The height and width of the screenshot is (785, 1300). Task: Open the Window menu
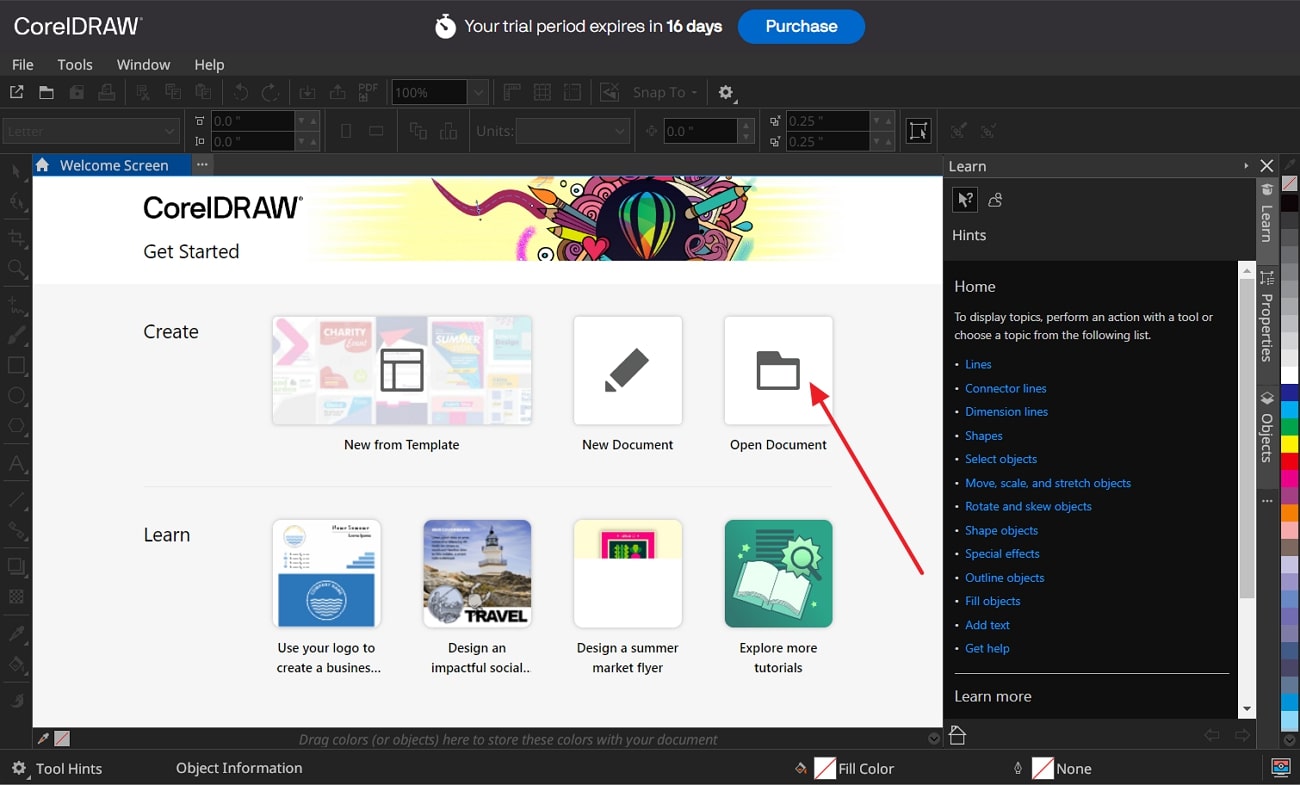[x=143, y=64]
